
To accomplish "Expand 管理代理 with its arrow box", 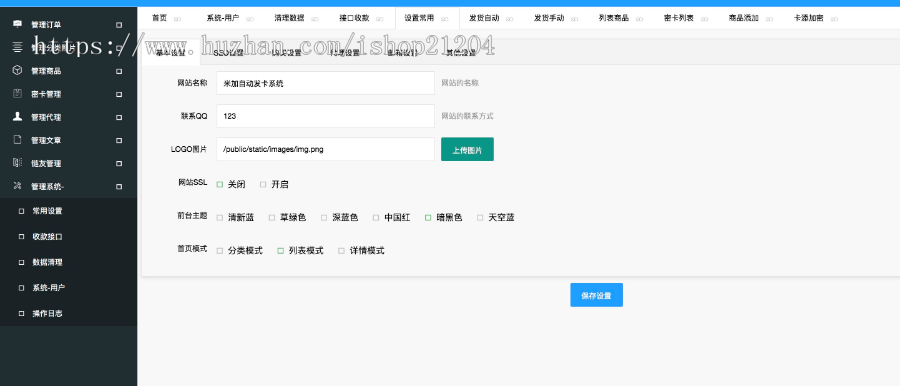I will tap(119, 117).
